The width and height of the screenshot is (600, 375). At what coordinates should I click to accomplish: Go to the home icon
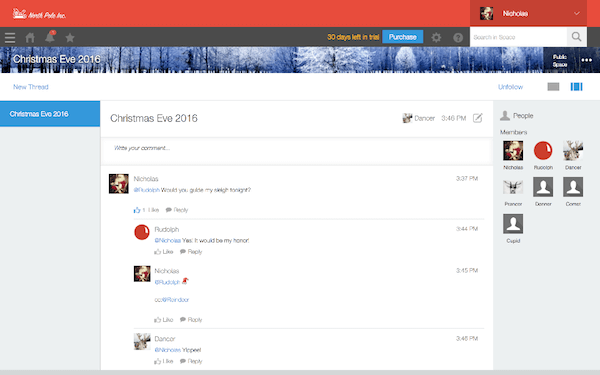[x=30, y=38]
